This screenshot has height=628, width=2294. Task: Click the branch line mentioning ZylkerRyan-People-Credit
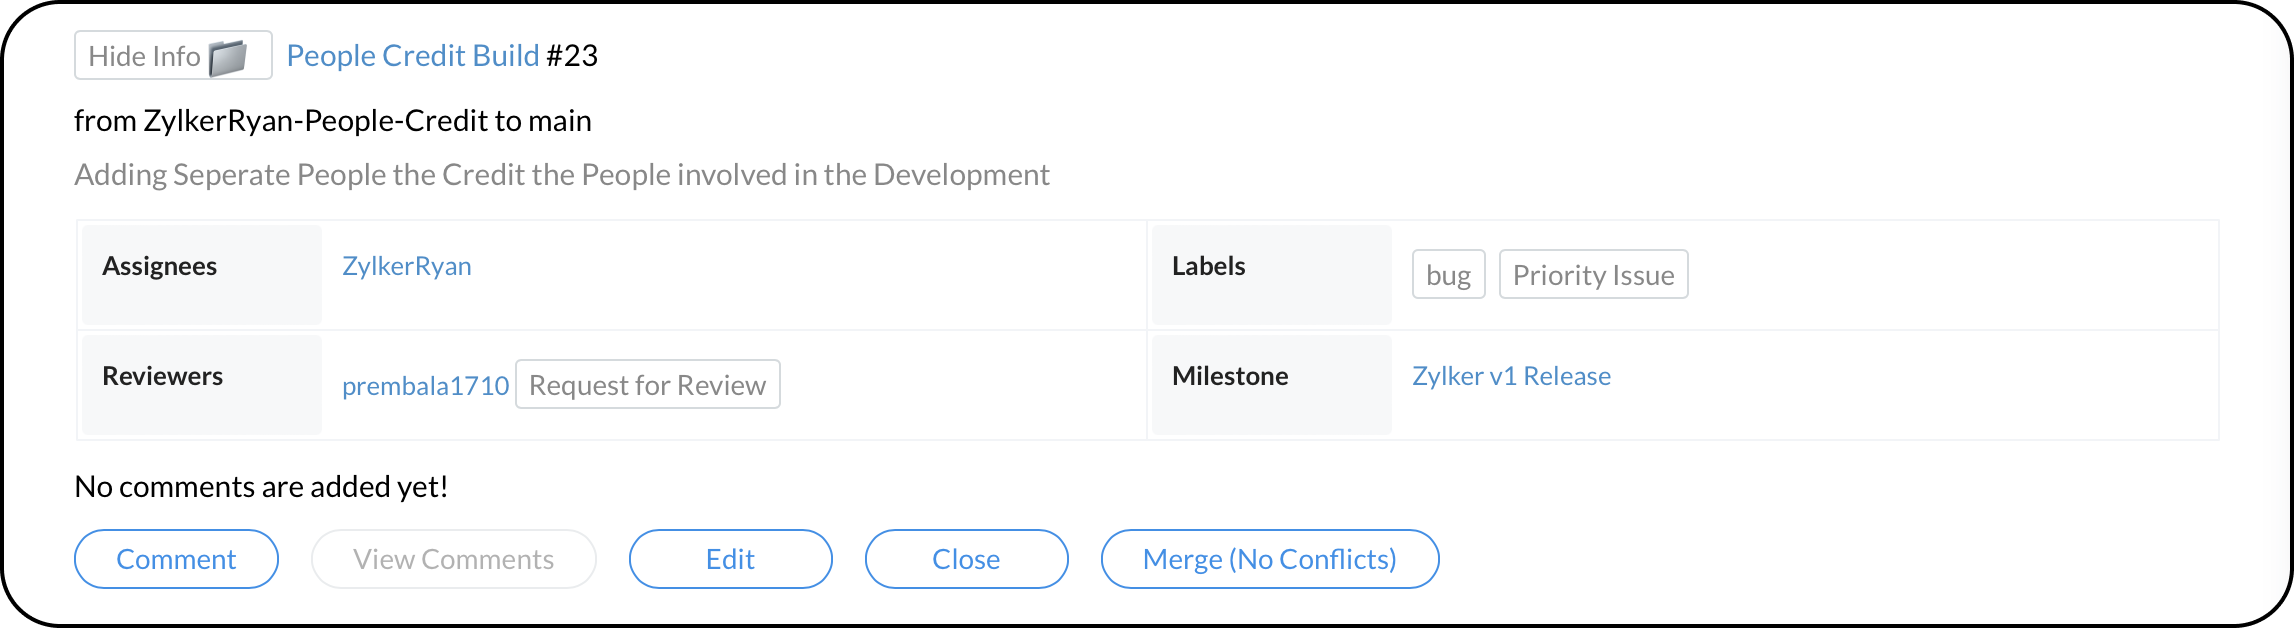pyautogui.click(x=333, y=121)
